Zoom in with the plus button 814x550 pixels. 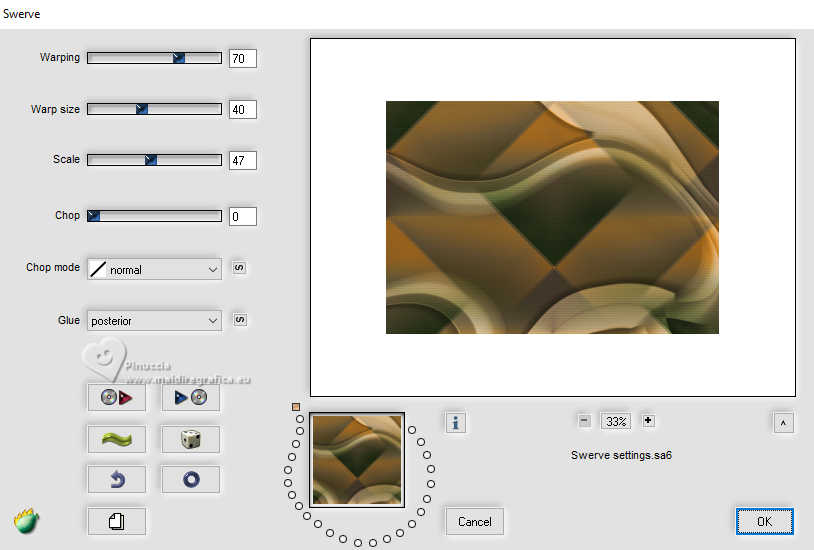648,420
